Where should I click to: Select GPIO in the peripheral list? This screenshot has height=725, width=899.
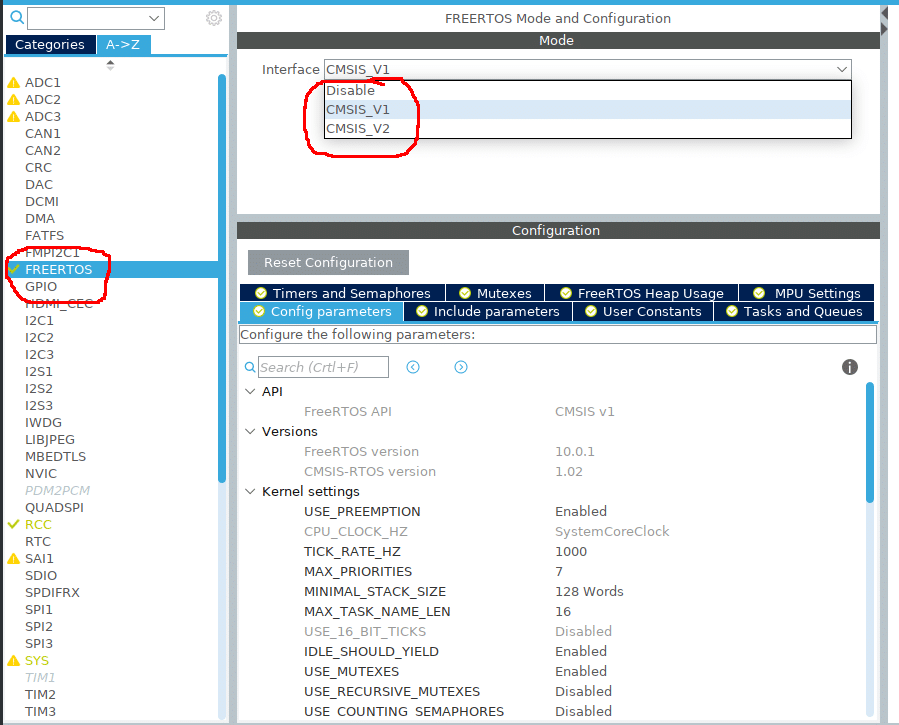[x=41, y=287]
